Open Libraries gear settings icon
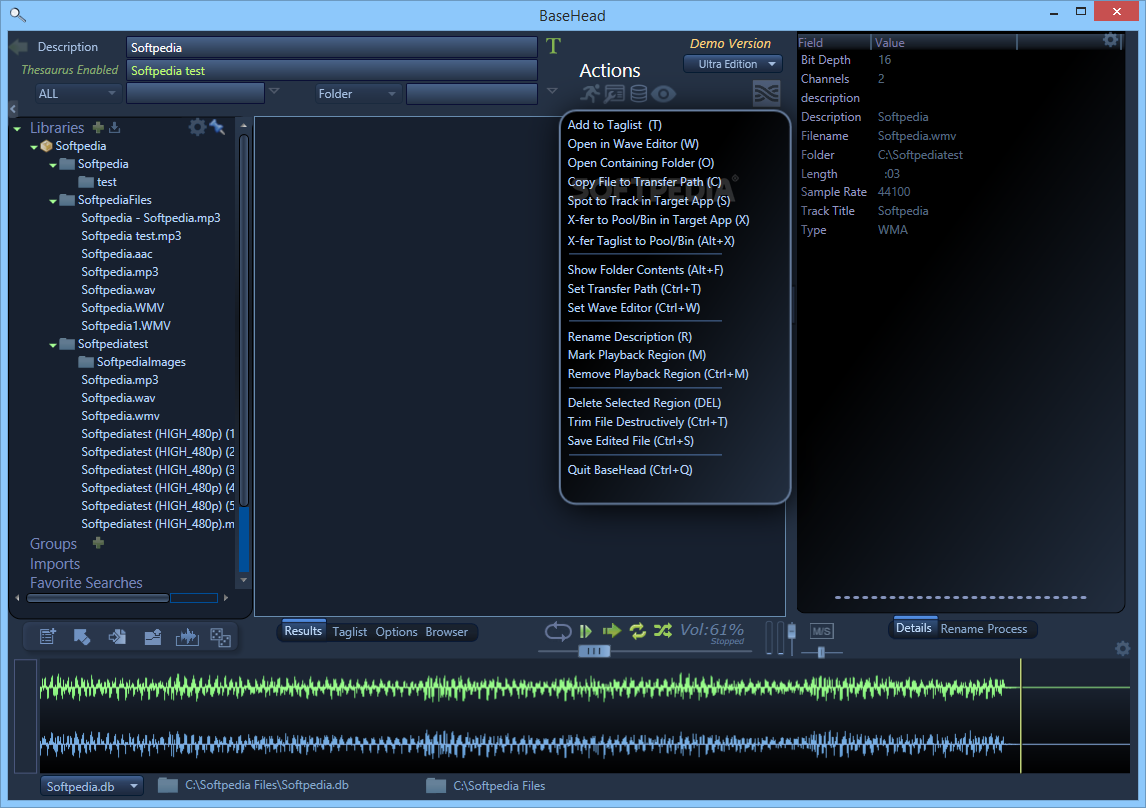The height and width of the screenshot is (808, 1146). coord(197,127)
